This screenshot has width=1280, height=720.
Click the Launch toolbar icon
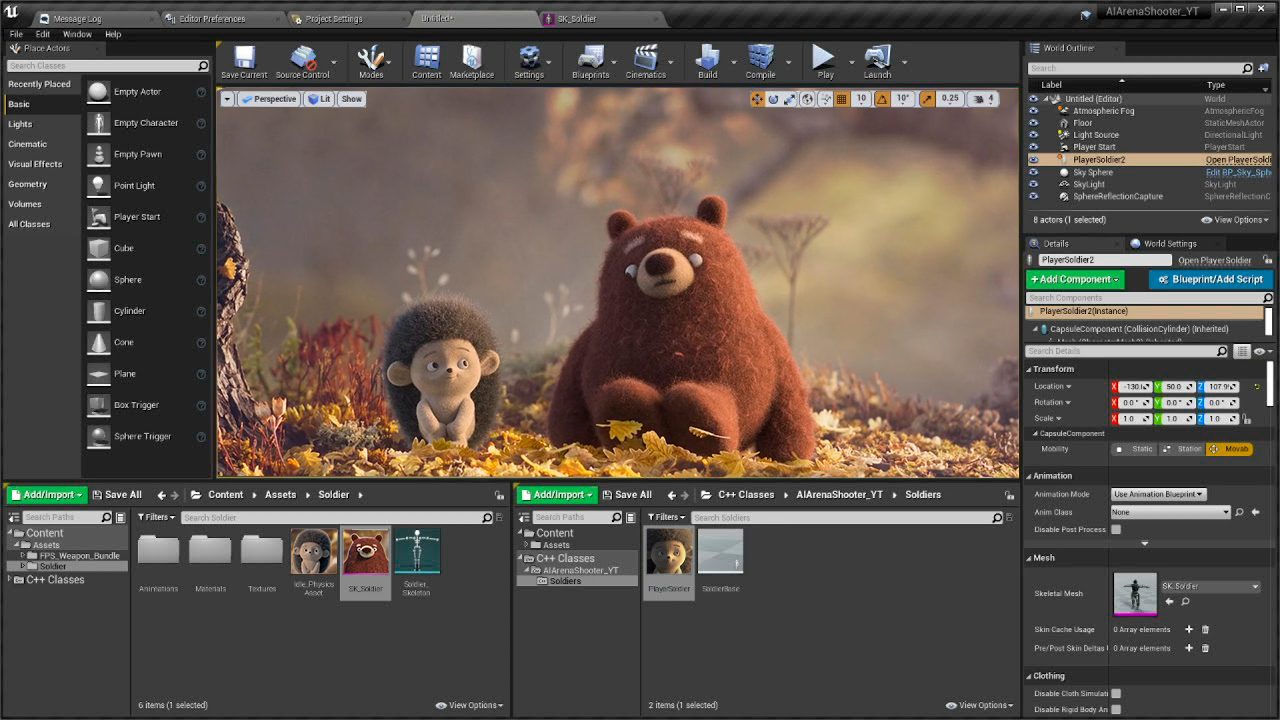[x=877, y=59]
